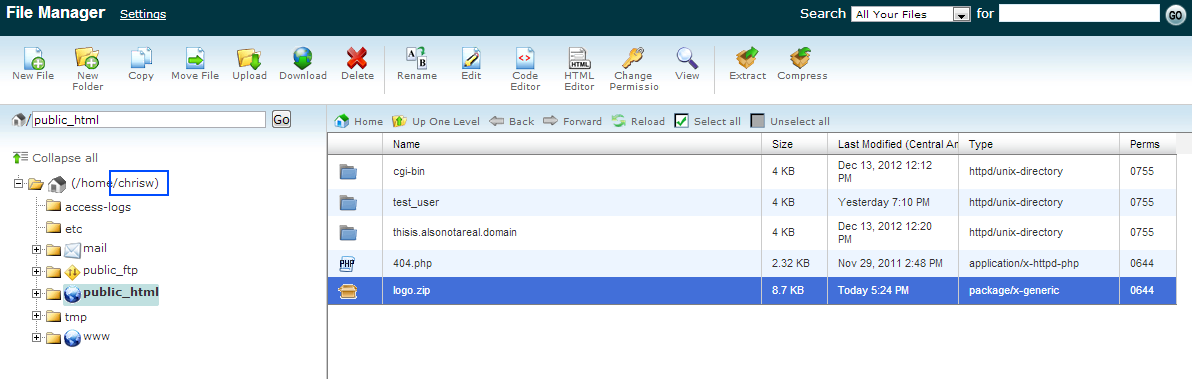The height and width of the screenshot is (379, 1192).
Task: Select thisis.alsonotareal.domain row name
Action: 455,233
